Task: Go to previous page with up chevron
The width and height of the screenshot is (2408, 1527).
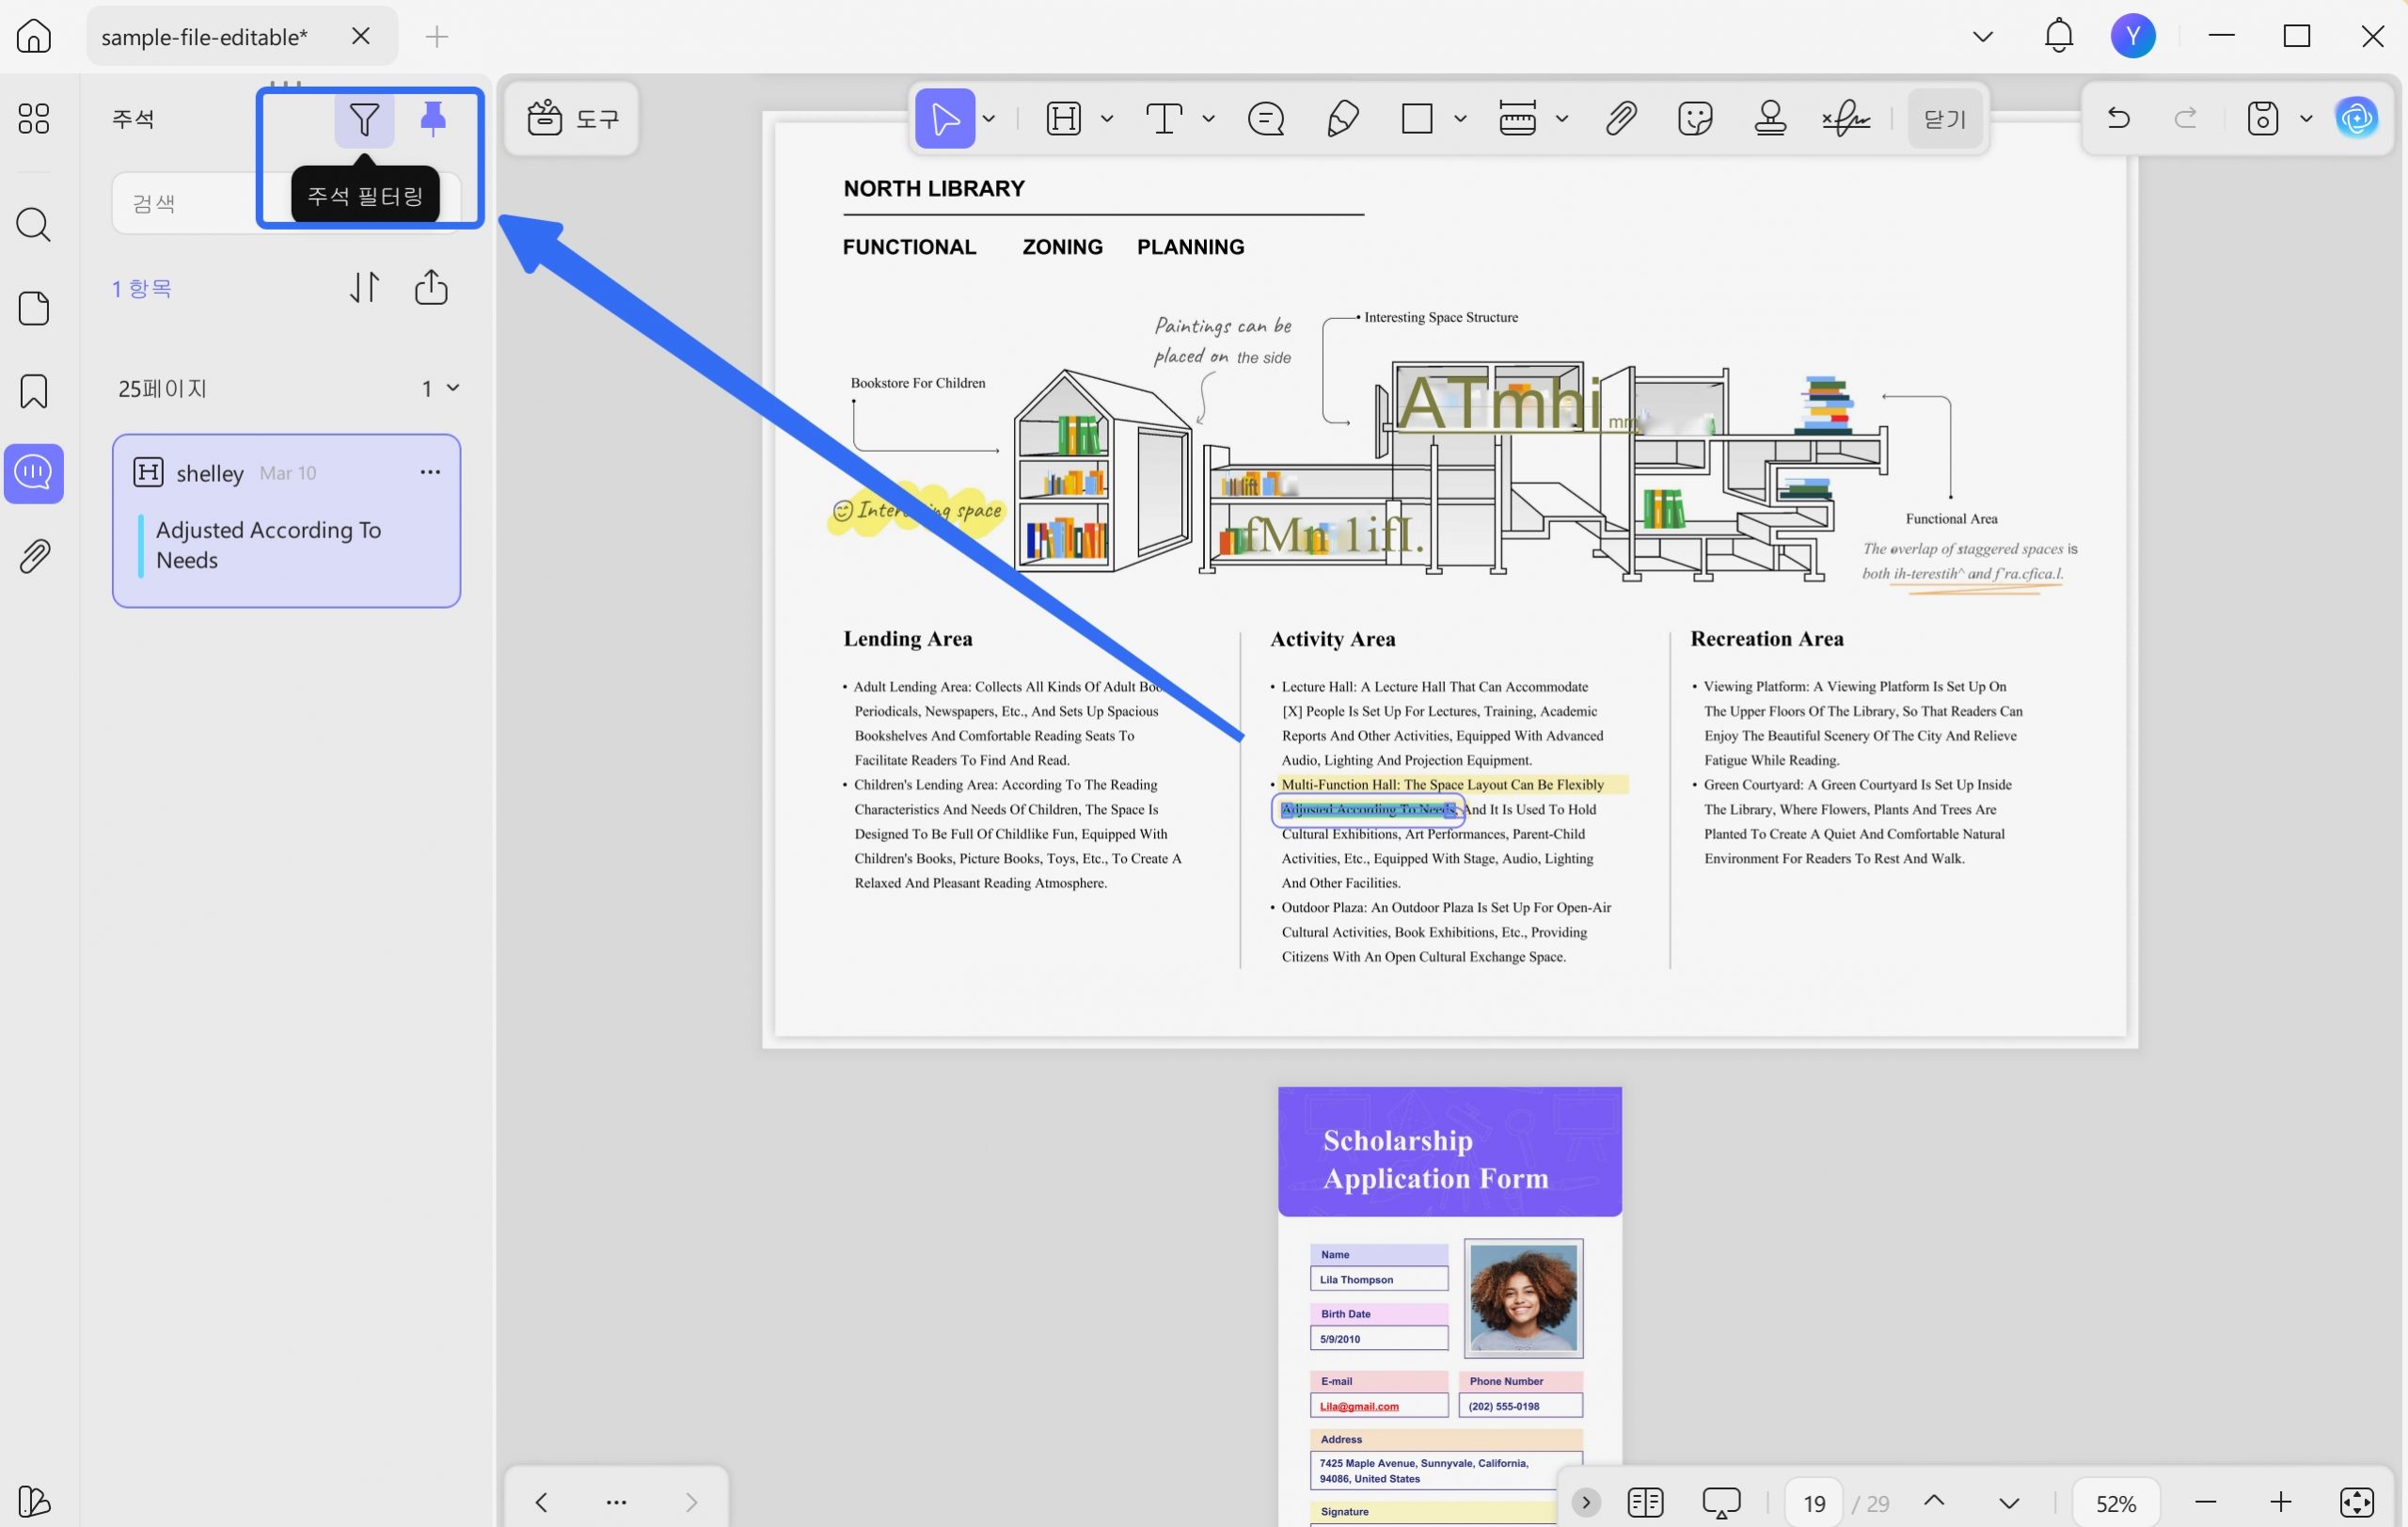Action: (x=1934, y=1501)
